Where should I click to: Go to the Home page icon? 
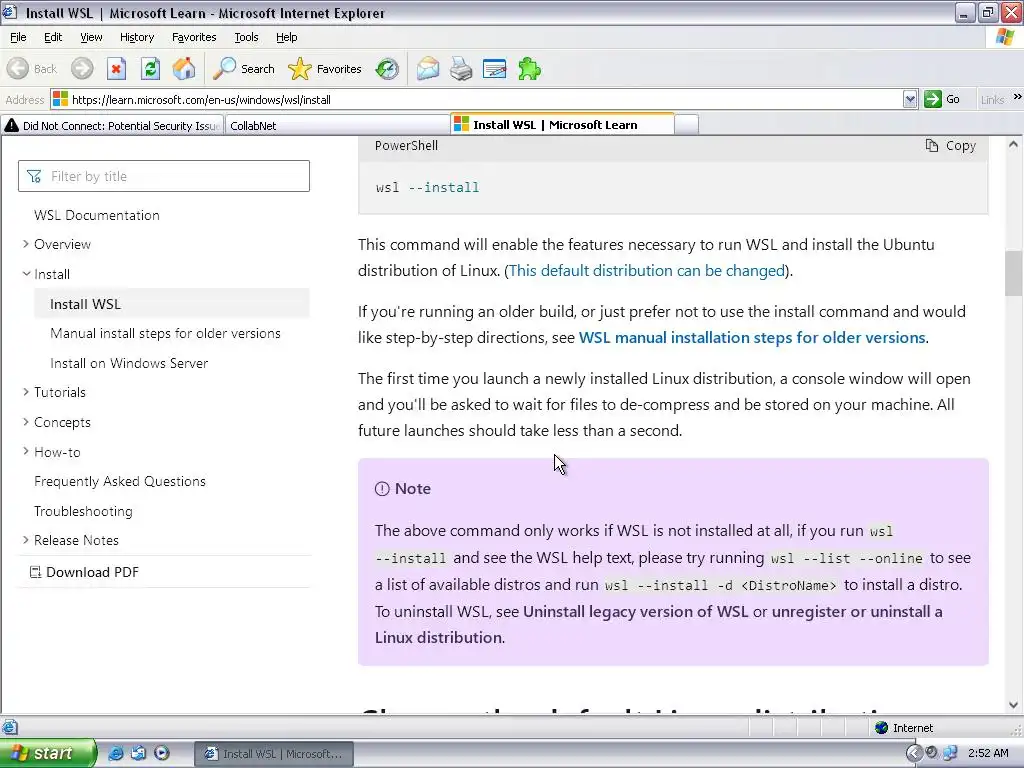tap(184, 69)
